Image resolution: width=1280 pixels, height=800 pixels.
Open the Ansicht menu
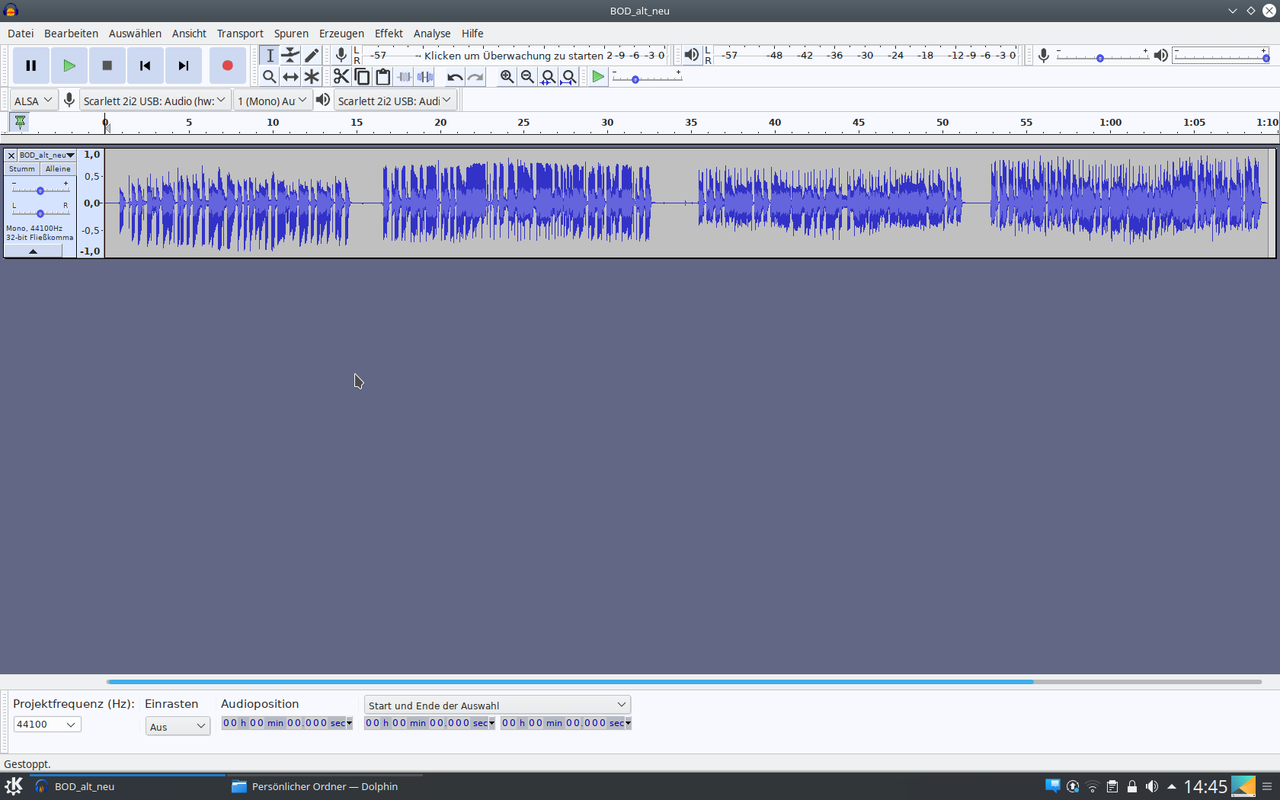click(x=189, y=33)
